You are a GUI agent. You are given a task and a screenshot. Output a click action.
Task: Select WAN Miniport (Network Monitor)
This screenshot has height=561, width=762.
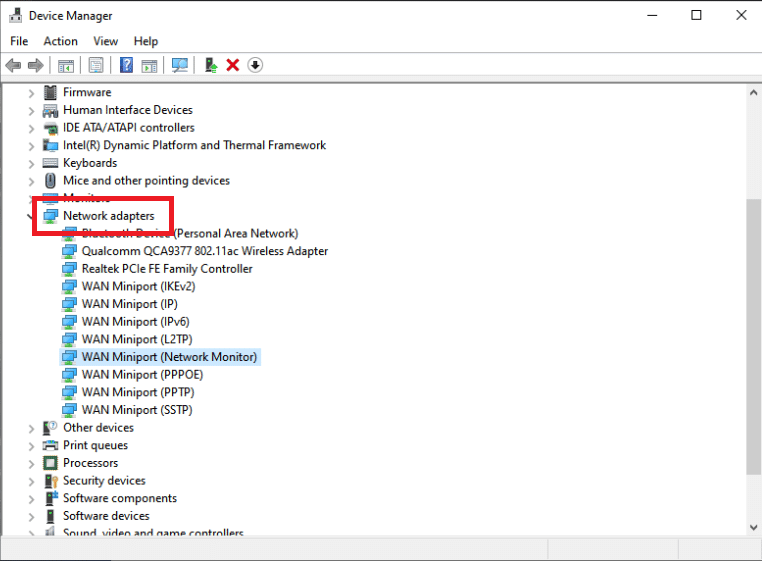pyautogui.click(x=169, y=357)
